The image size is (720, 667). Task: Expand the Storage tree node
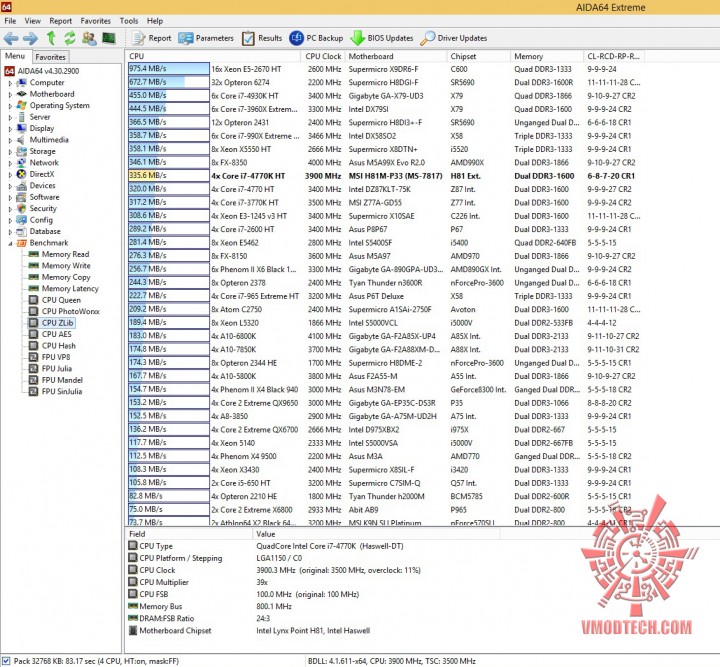10,152
